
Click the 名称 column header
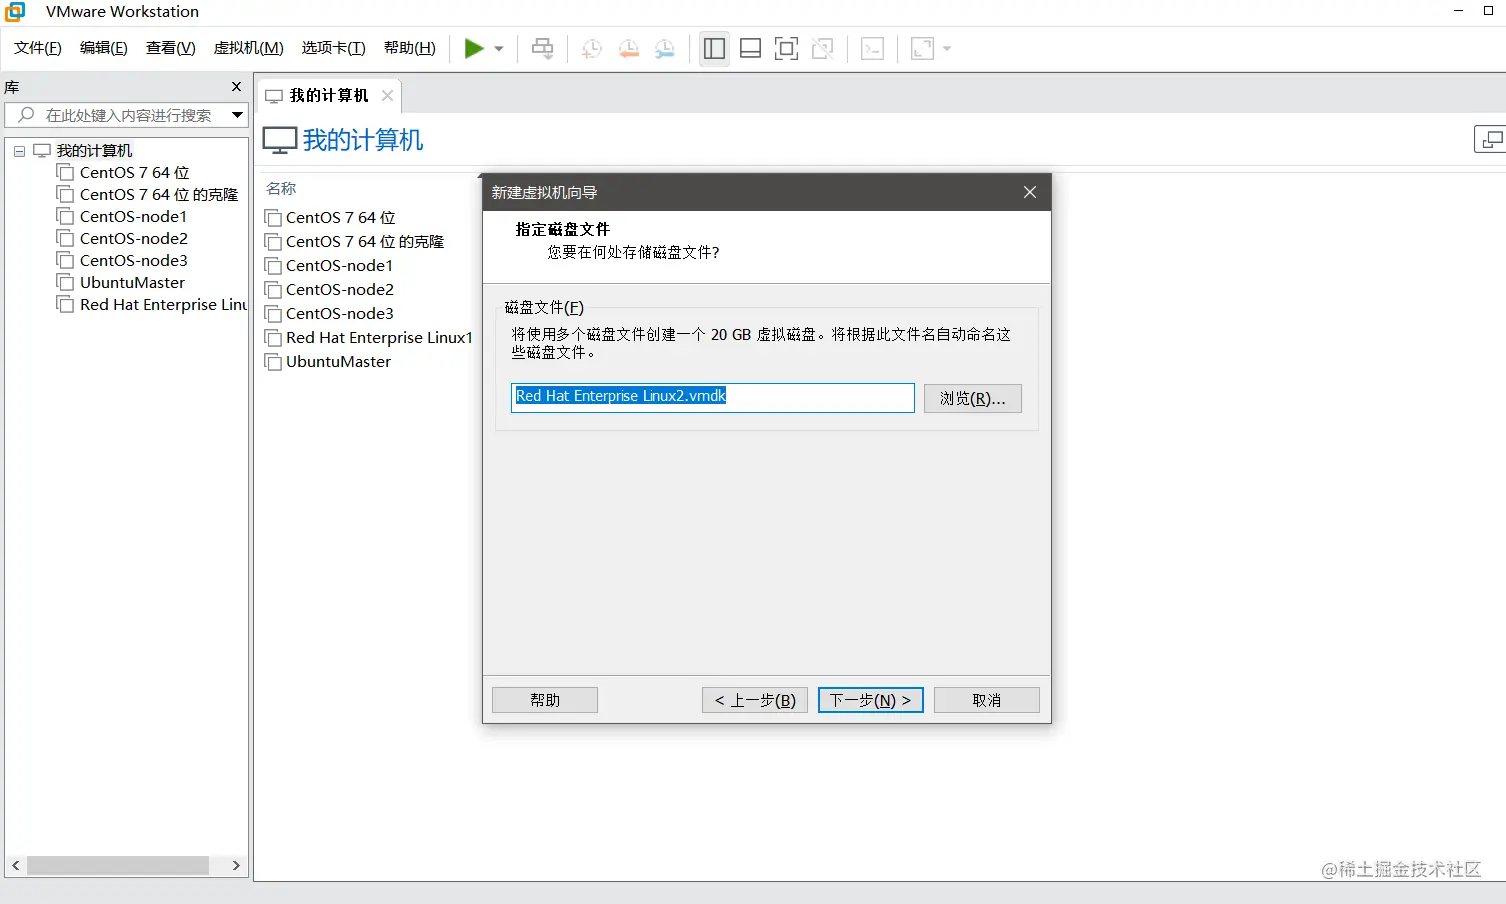coord(281,189)
